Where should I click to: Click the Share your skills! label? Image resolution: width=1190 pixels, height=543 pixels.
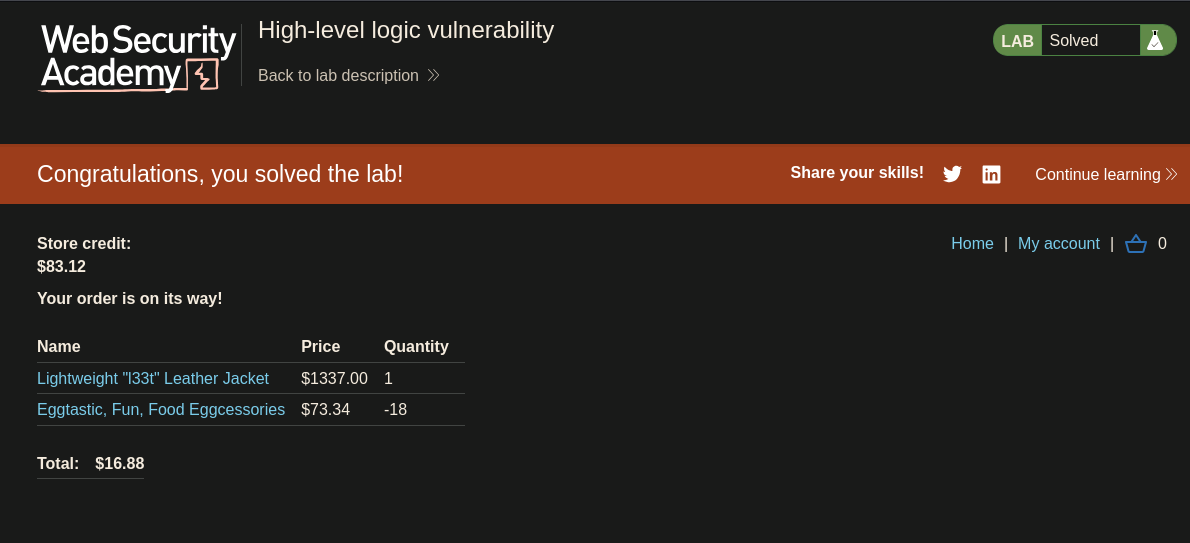tap(857, 172)
